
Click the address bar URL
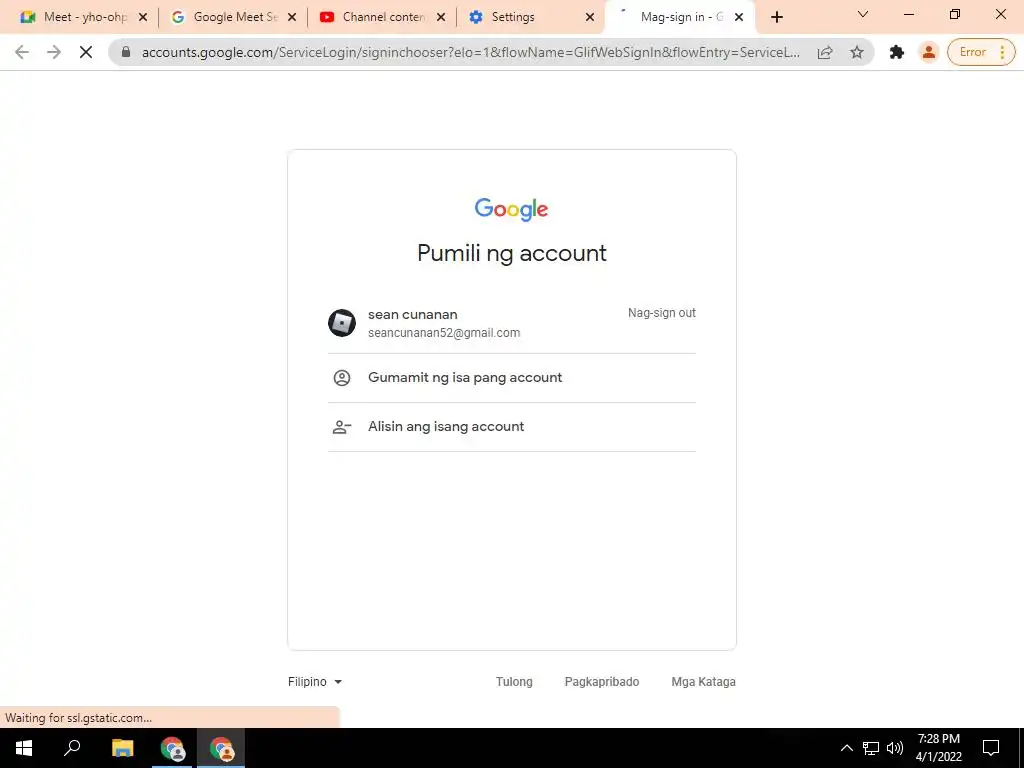point(470,52)
